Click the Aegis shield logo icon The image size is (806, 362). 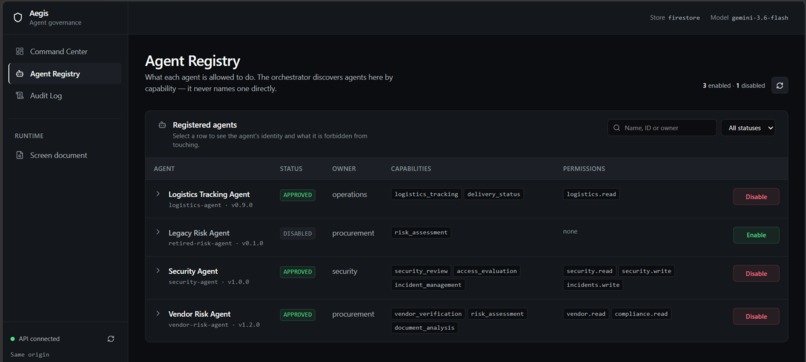pos(18,17)
